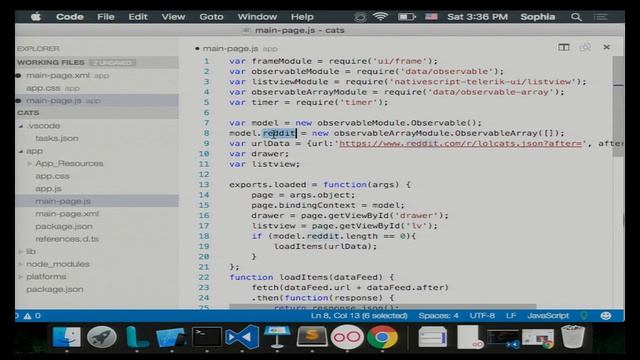Expand the lib folder
Viewport: 640px width, 360px height.
click(21, 252)
